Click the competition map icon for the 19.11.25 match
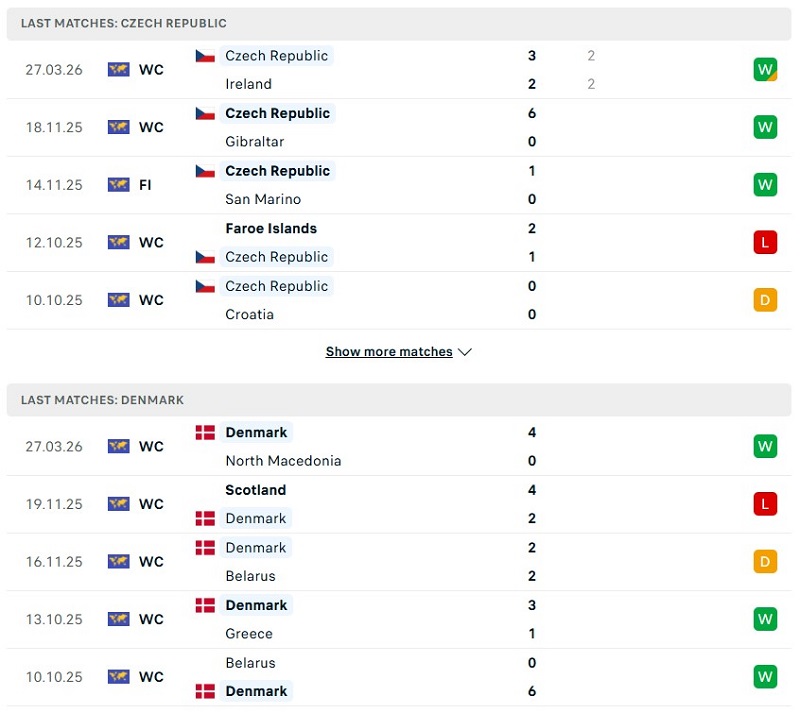The height and width of the screenshot is (713, 800). tap(119, 504)
